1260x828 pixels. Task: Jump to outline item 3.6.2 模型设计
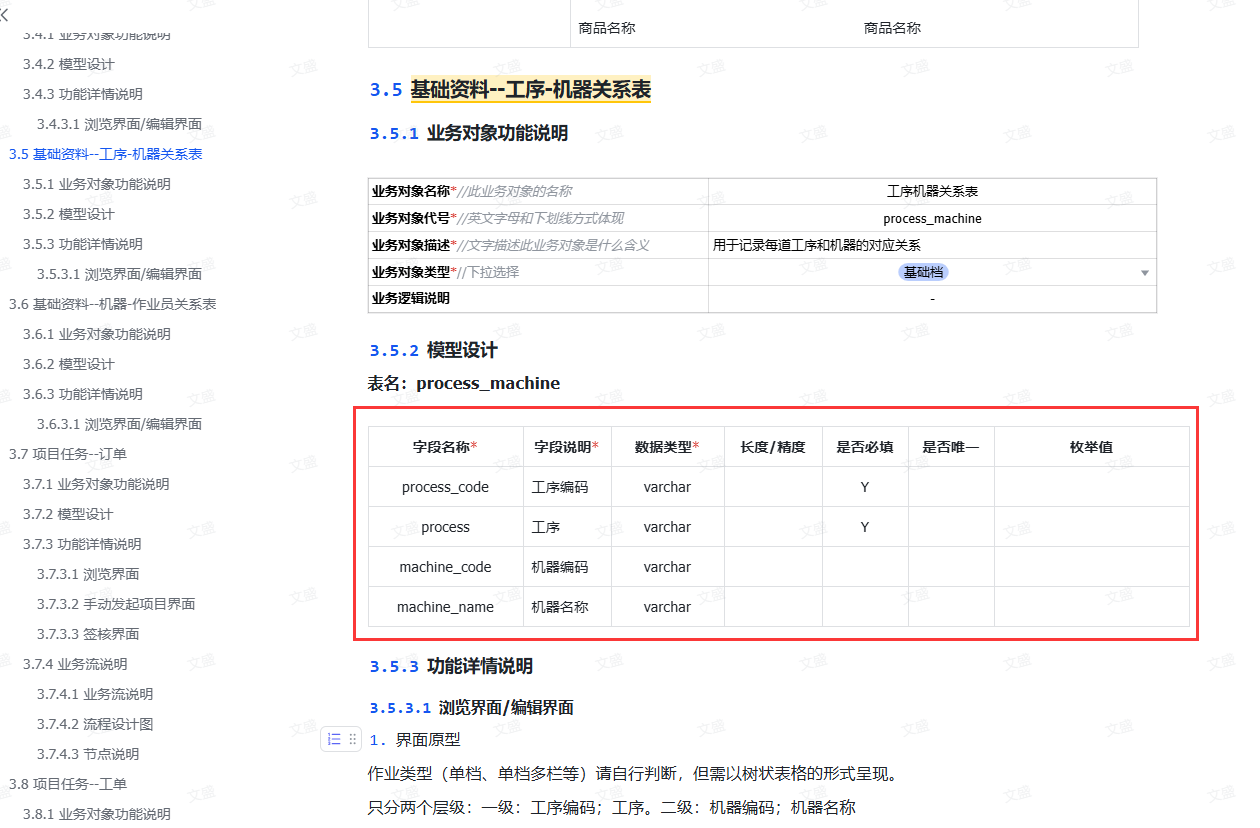point(69,364)
